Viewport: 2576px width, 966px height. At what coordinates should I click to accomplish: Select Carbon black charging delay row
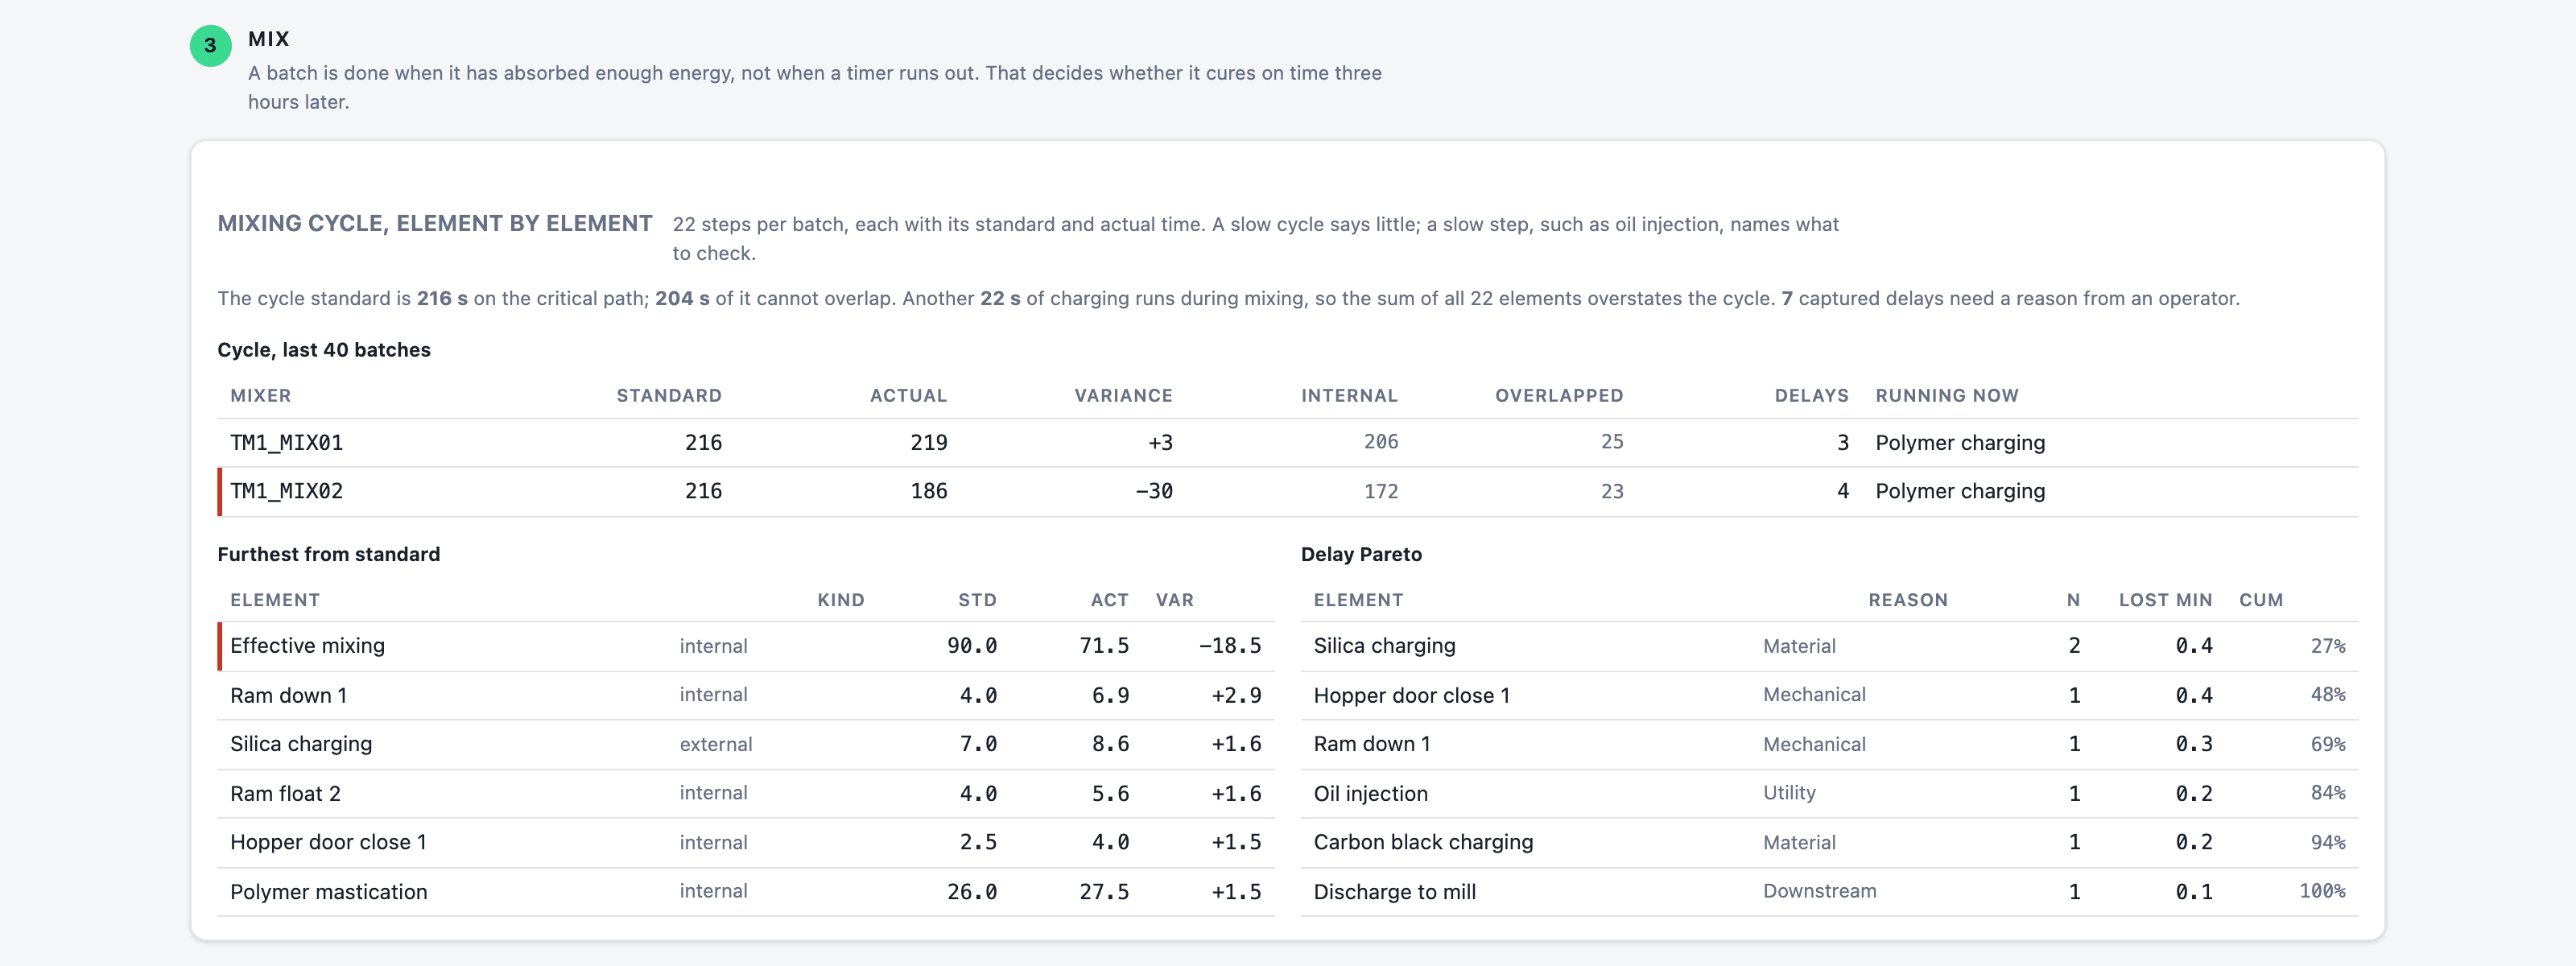click(1829, 842)
